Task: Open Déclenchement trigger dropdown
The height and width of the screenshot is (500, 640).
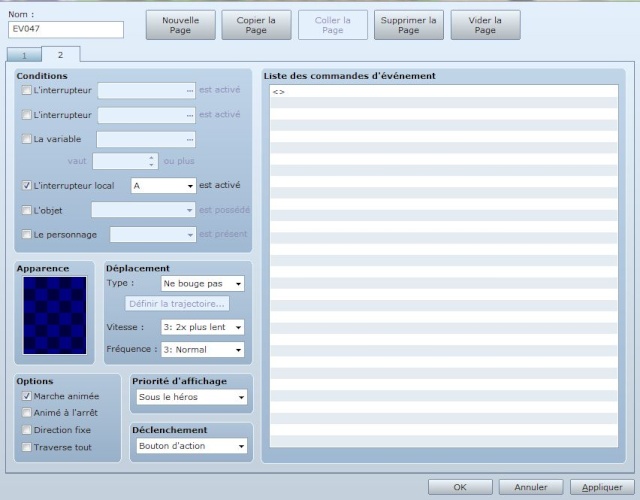Action: tap(192, 446)
